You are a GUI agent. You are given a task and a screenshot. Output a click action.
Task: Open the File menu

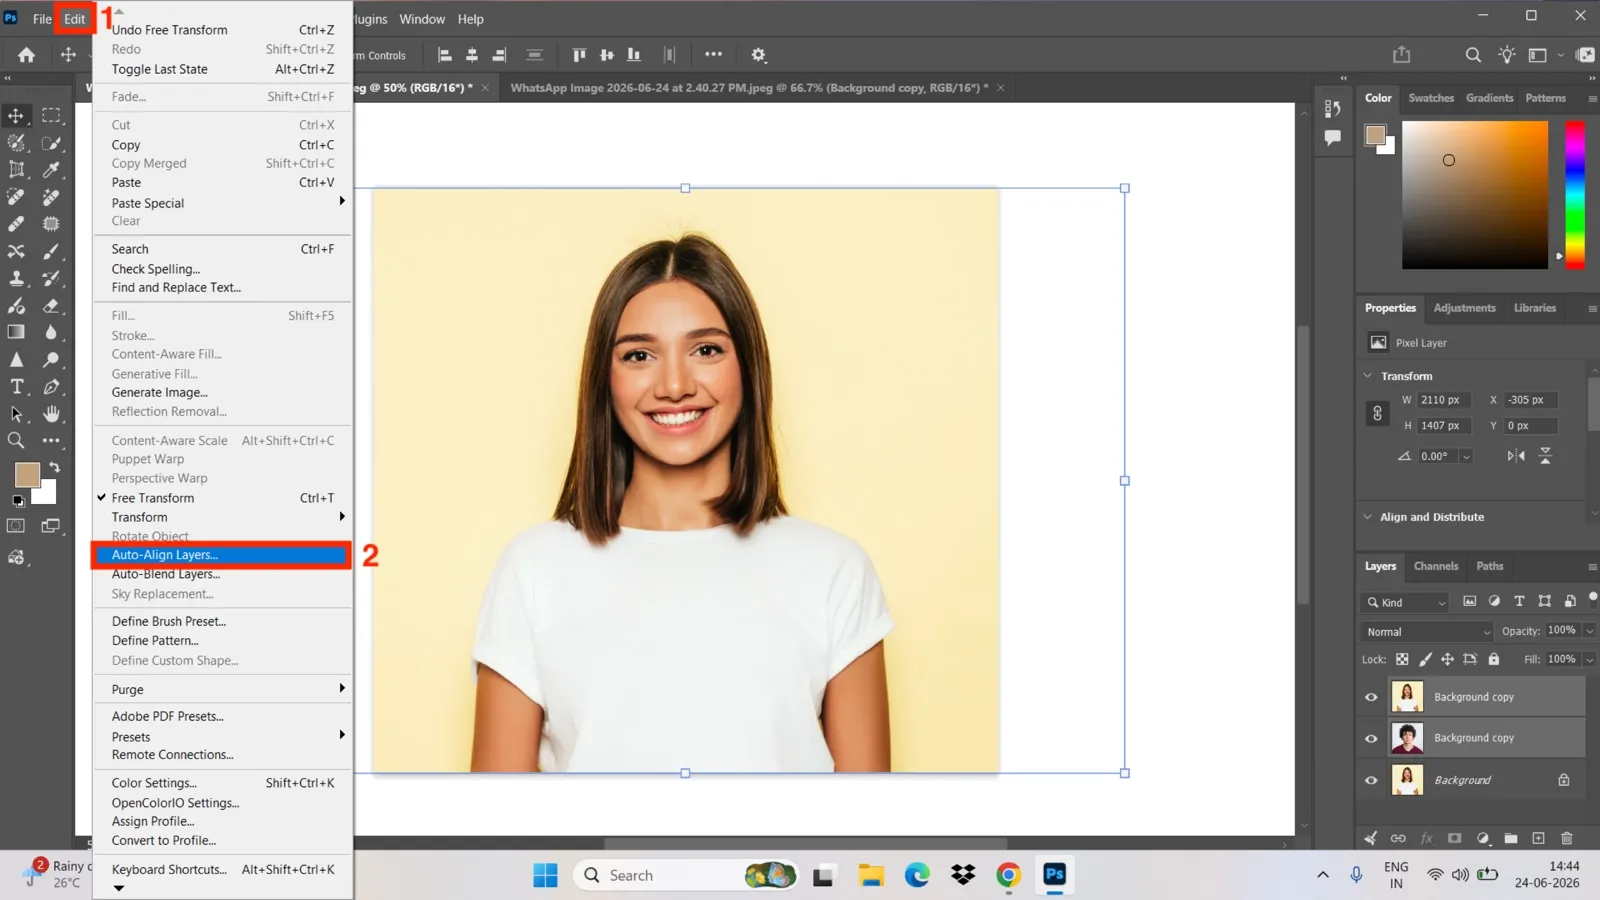(x=42, y=19)
